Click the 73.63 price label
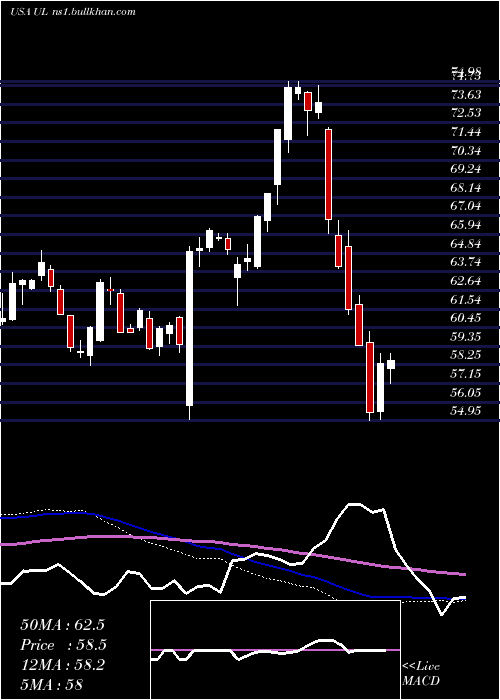 point(466,94)
